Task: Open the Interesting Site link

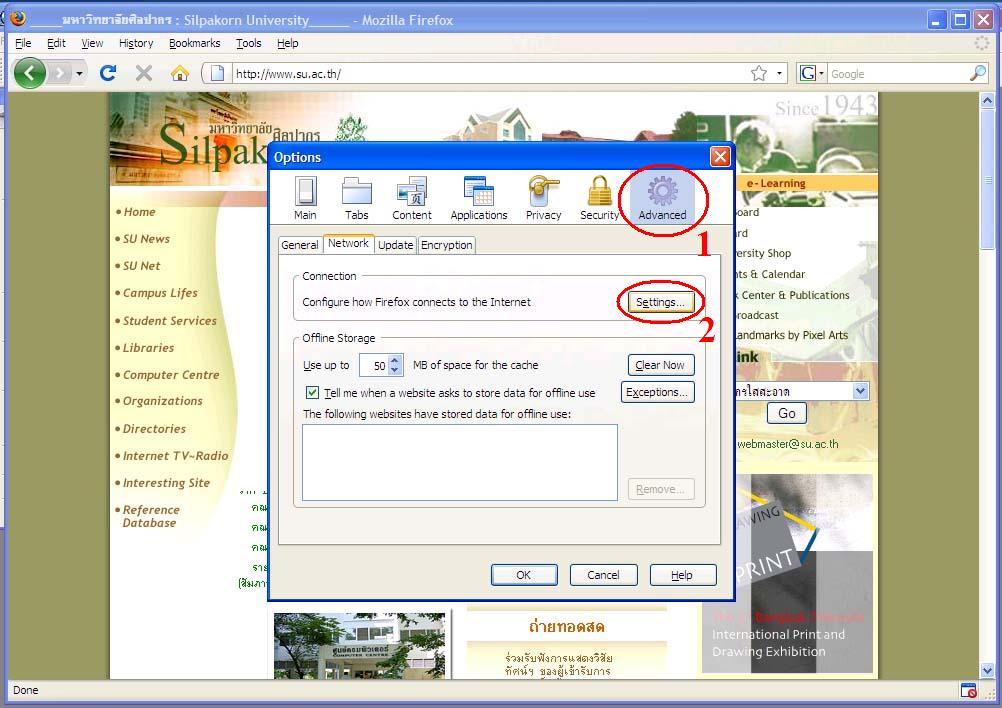Action: (166, 482)
